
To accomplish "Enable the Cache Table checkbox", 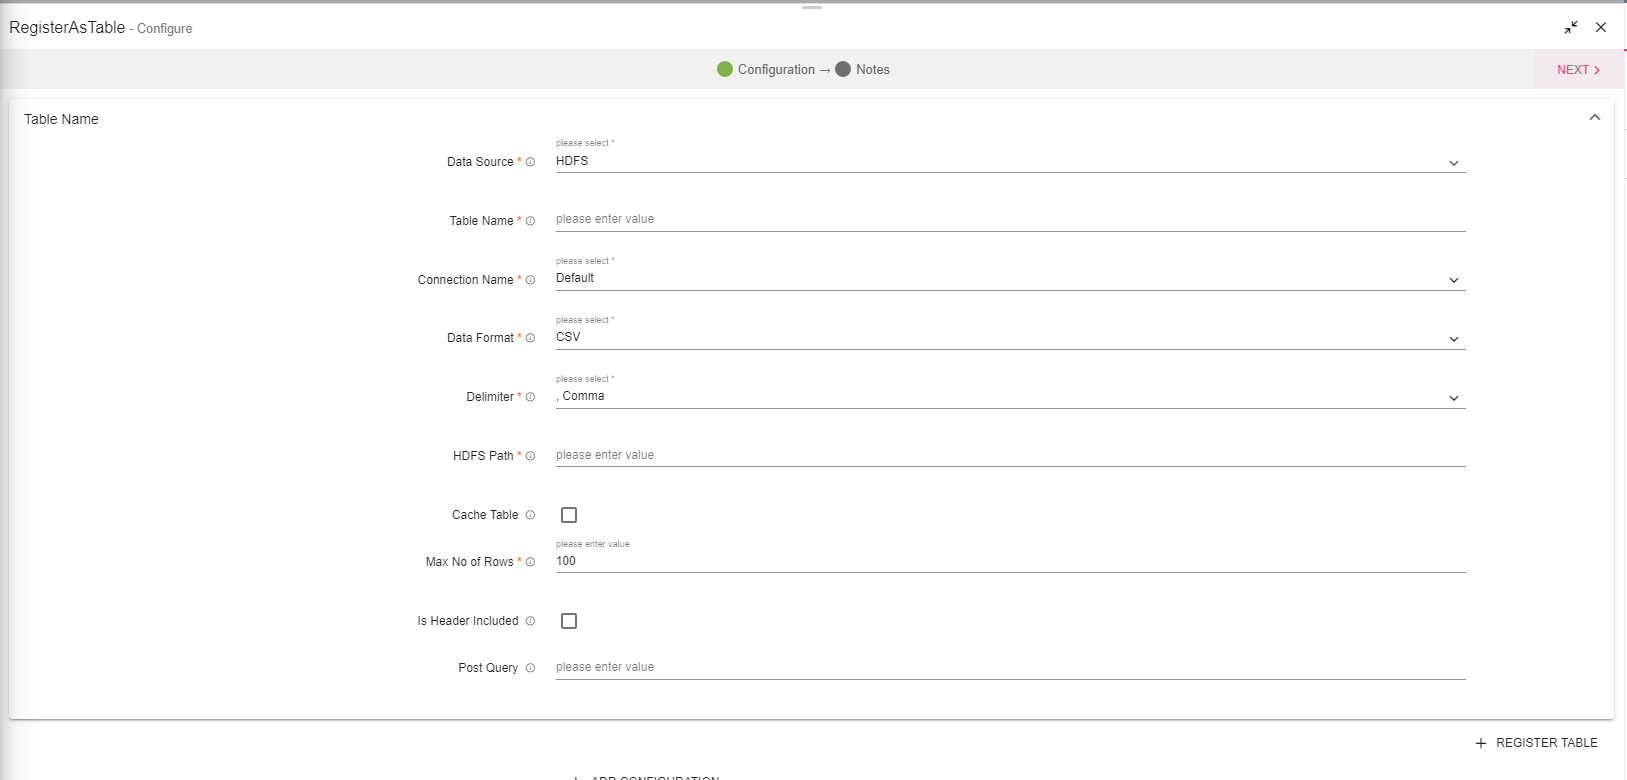I will pyautogui.click(x=569, y=515).
